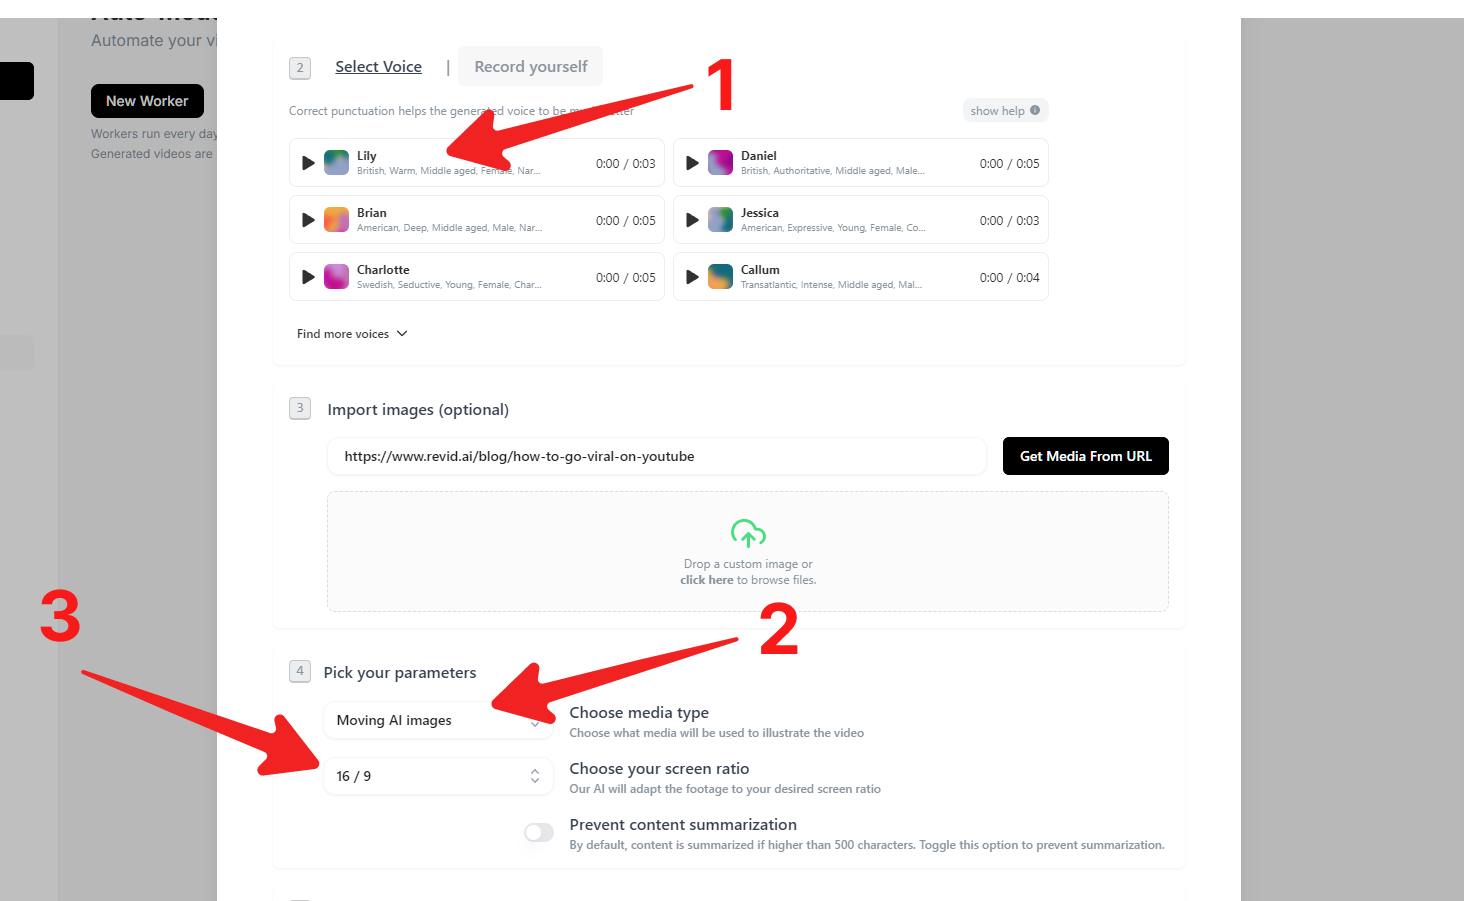The height and width of the screenshot is (901, 1464).
Task: Click the cloud upload icon
Action: (748, 533)
